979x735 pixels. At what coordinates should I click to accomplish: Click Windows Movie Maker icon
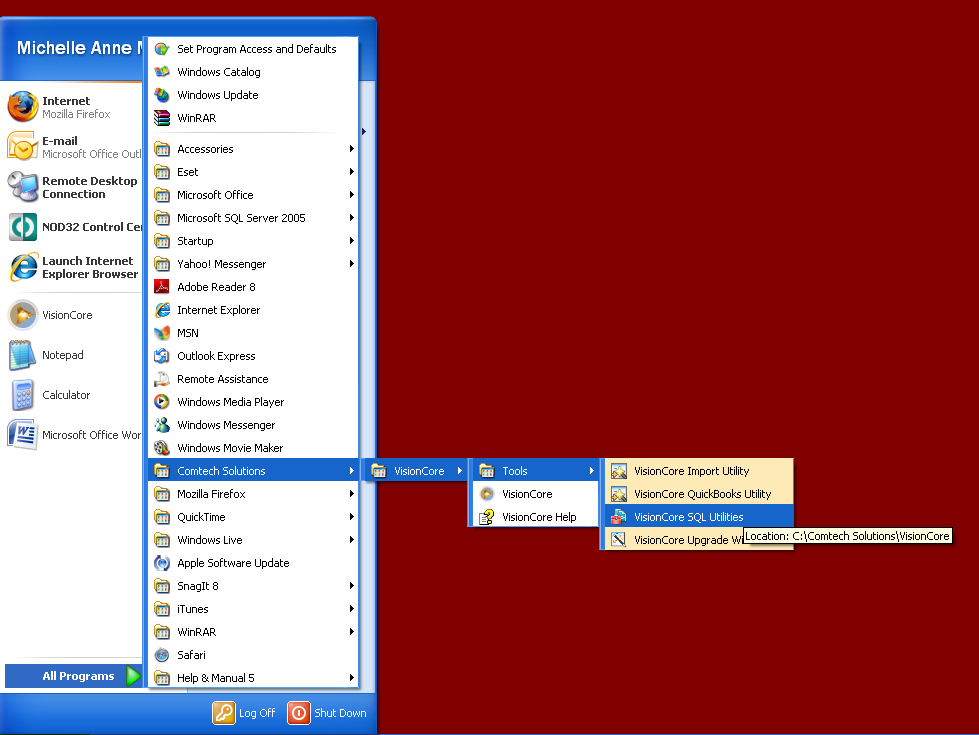[162, 448]
